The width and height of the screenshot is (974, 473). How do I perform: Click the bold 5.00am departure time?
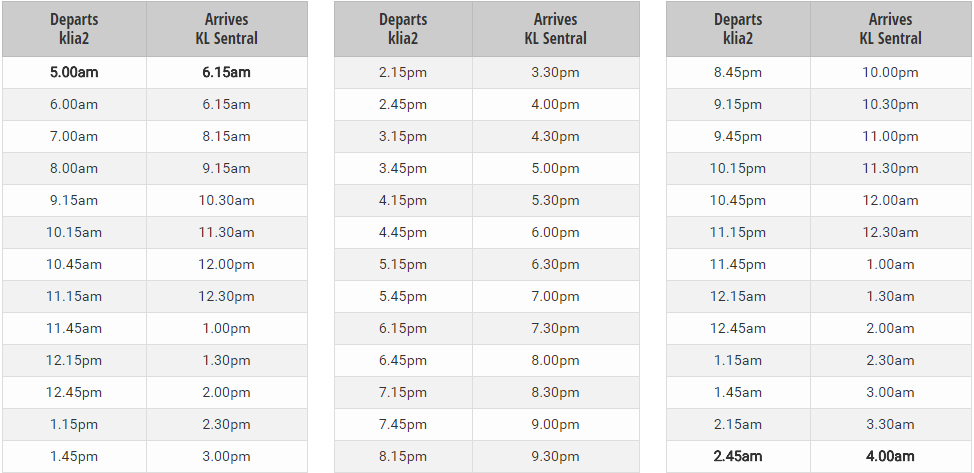pyautogui.click(x=74, y=72)
